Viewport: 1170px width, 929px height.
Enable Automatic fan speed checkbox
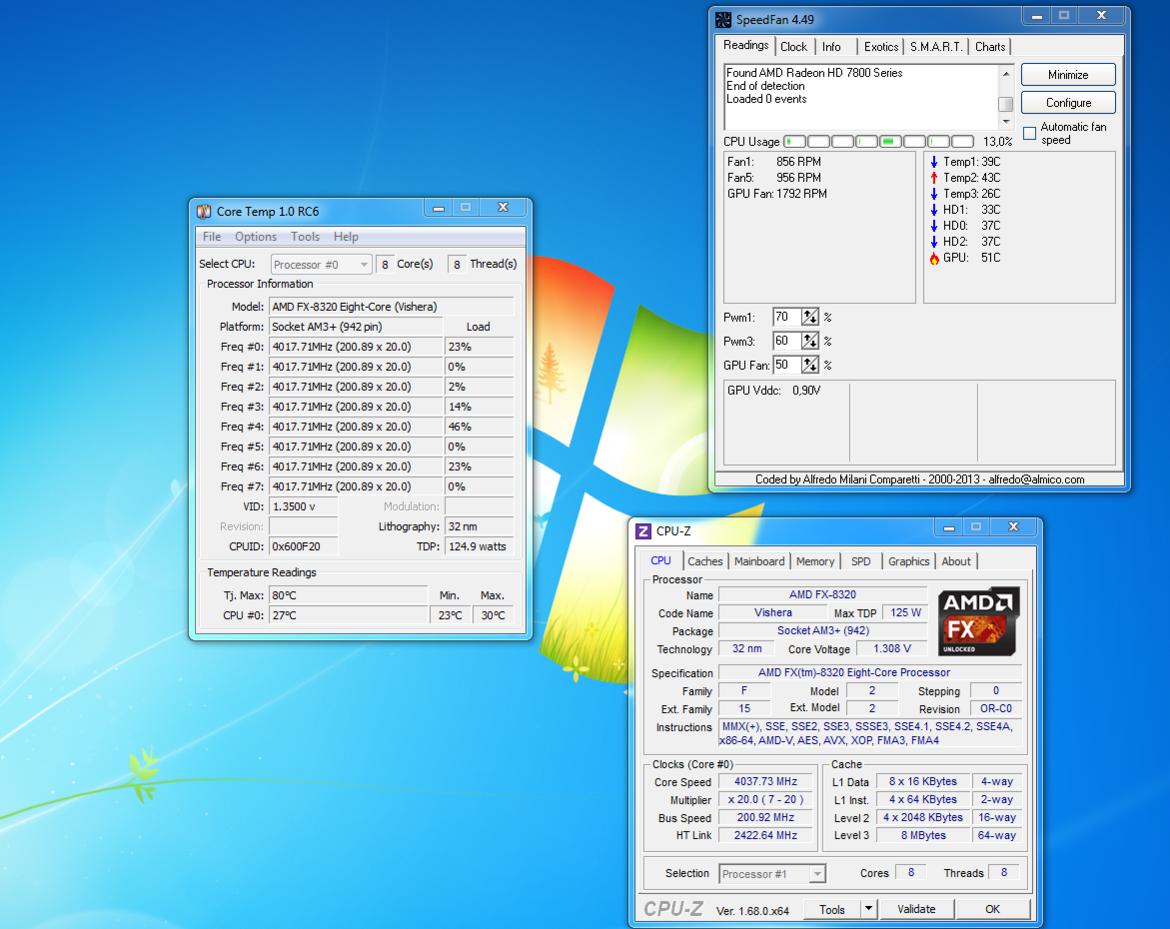point(1030,134)
